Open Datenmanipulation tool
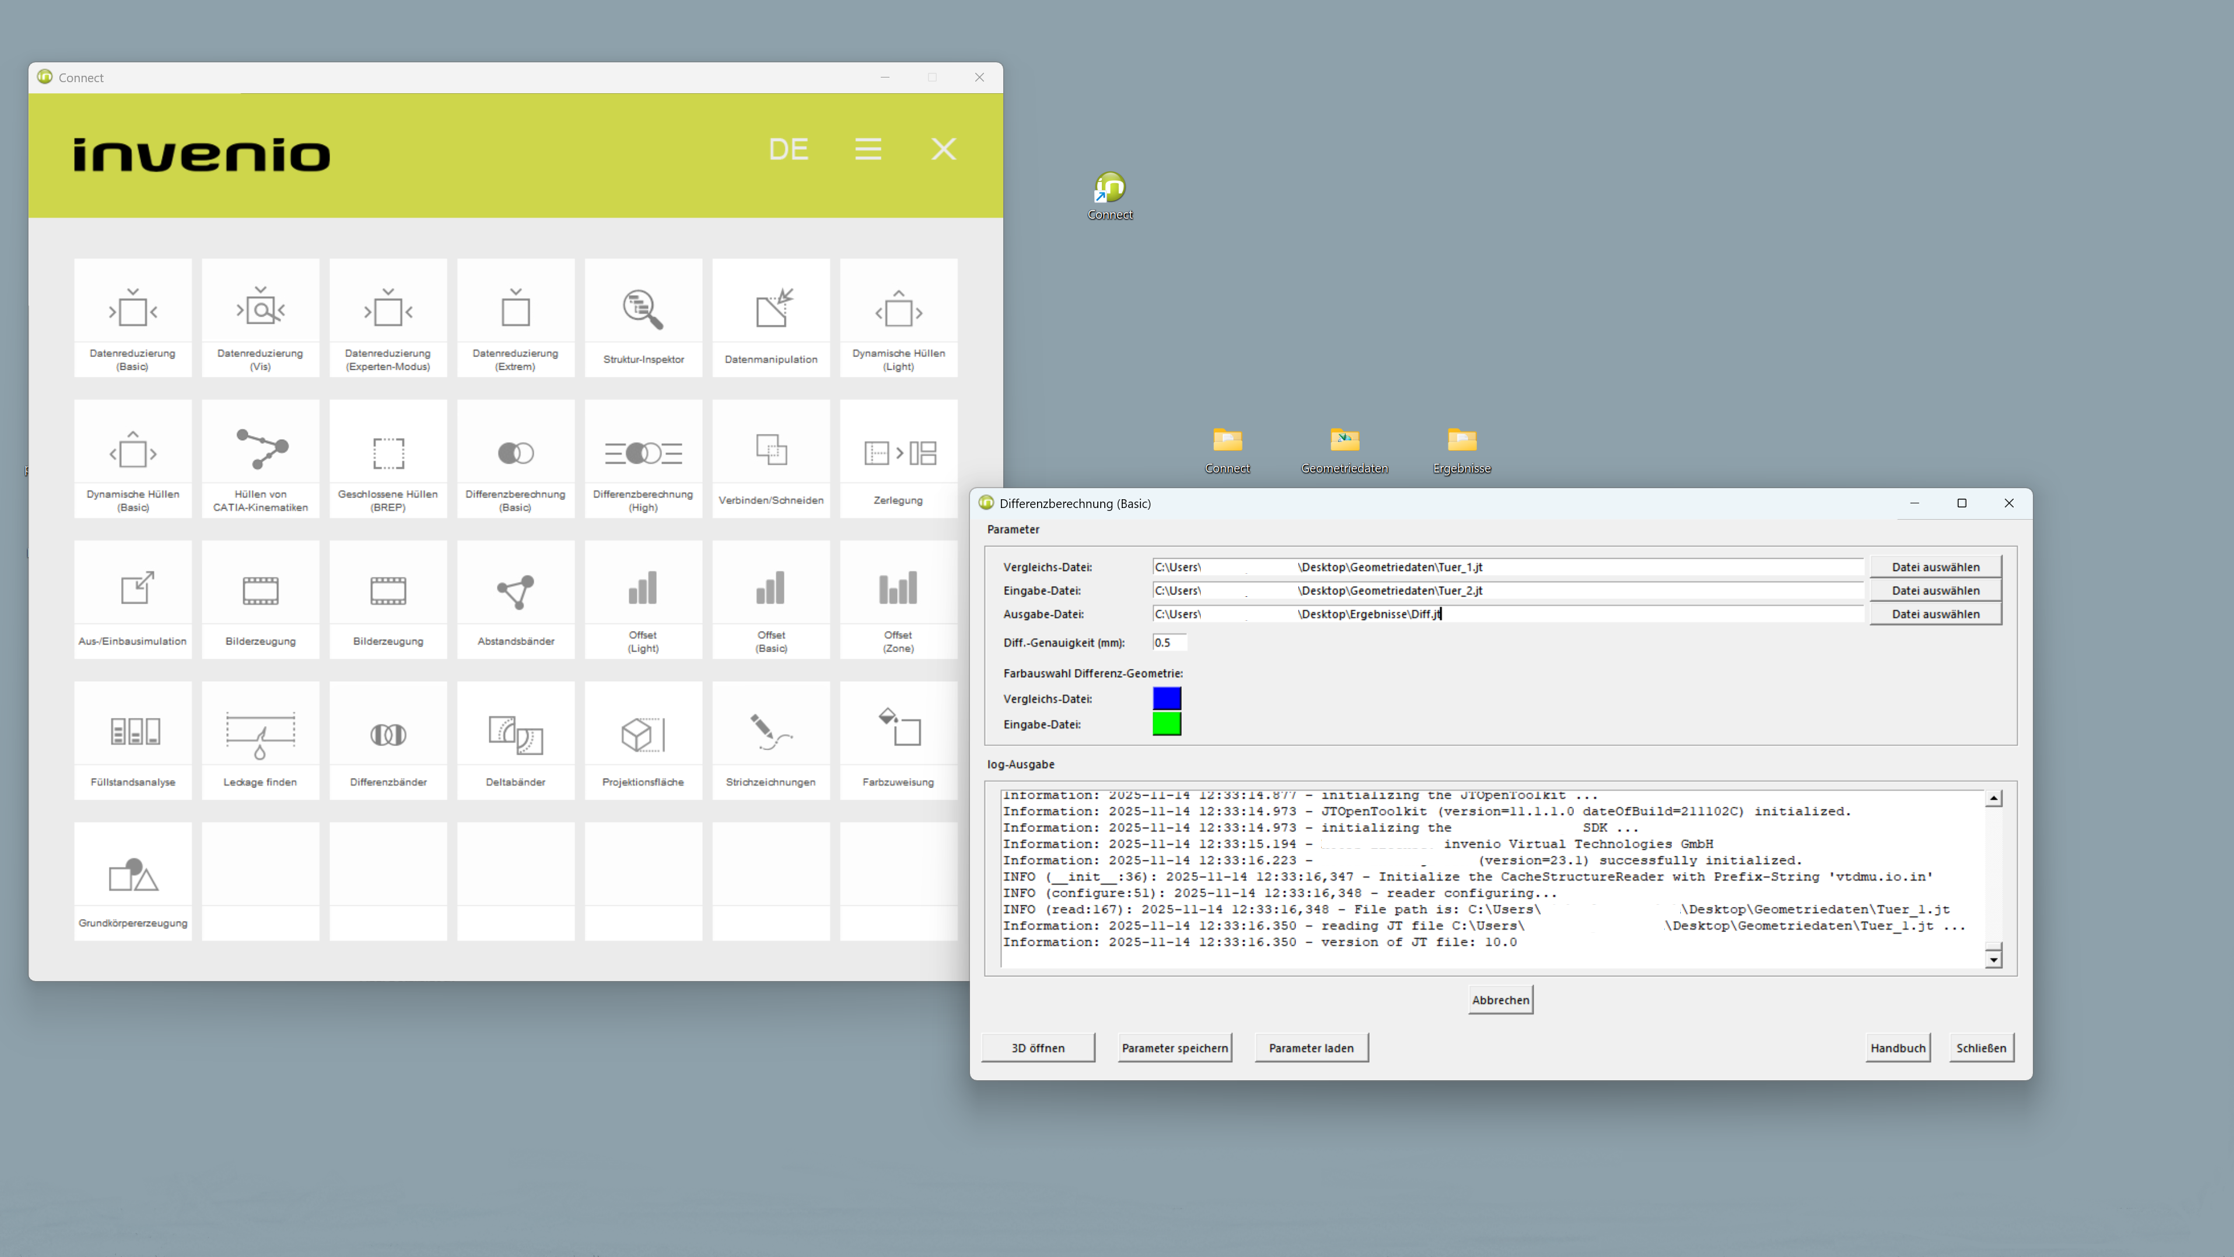The width and height of the screenshot is (2234, 1257). pyautogui.click(x=771, y=318)
